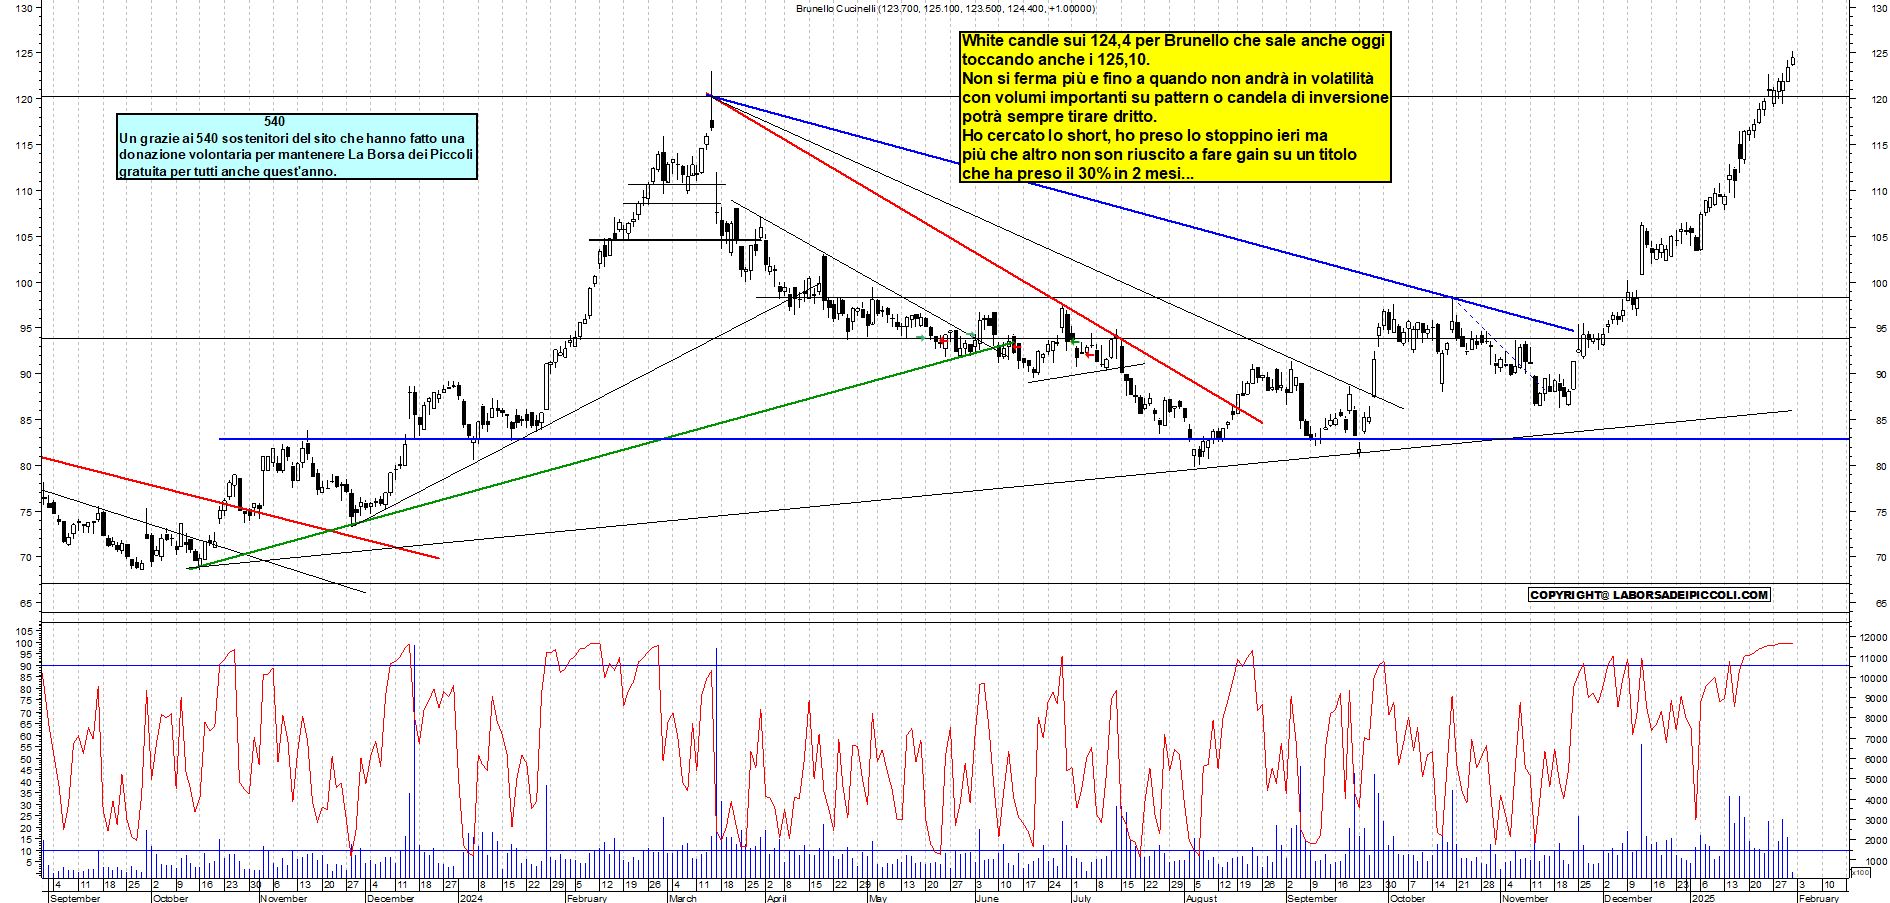The height and width of the screenshot is (903, 1890).
Task: Click the yellow note line 'White candle sui 124,4'
Action: coord(1173,40)
